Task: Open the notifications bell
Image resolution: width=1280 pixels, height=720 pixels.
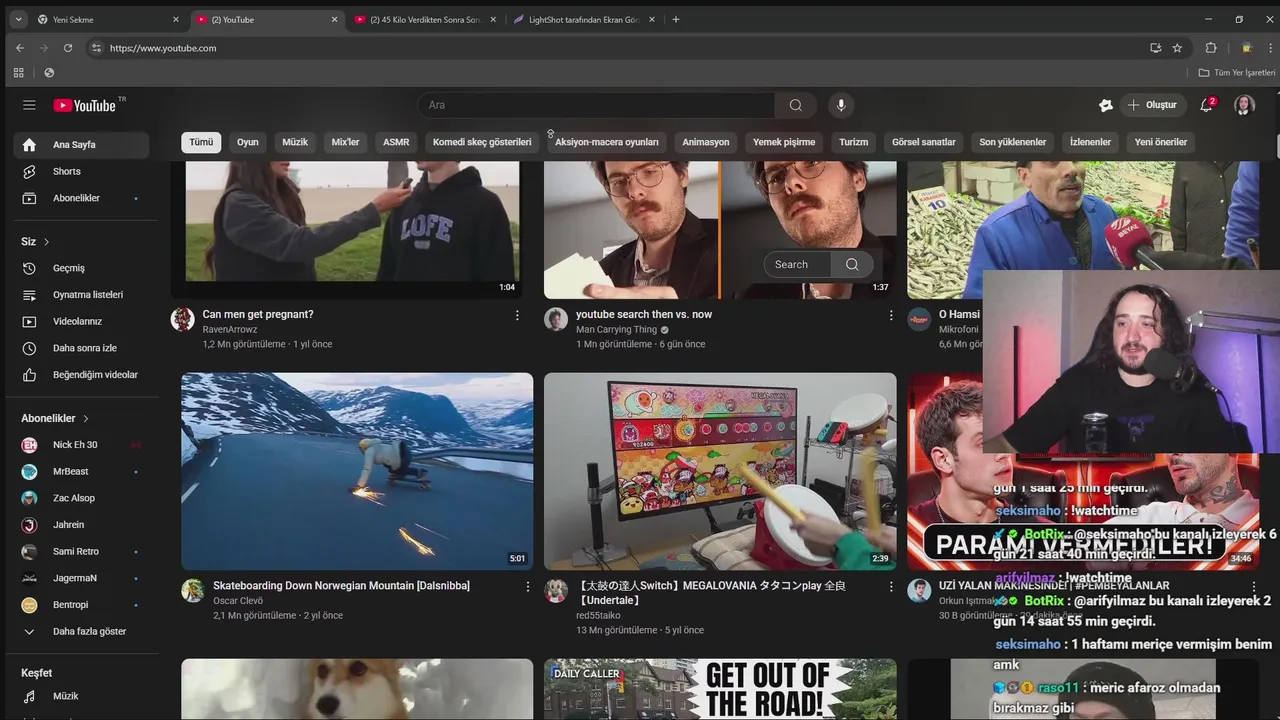Action: coord(1207,105)
